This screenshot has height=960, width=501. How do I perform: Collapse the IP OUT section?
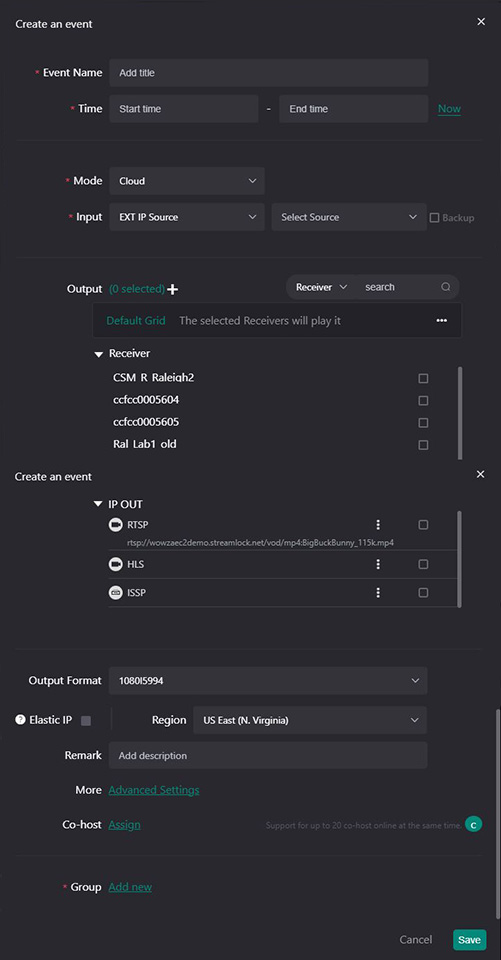coord(98,504)
